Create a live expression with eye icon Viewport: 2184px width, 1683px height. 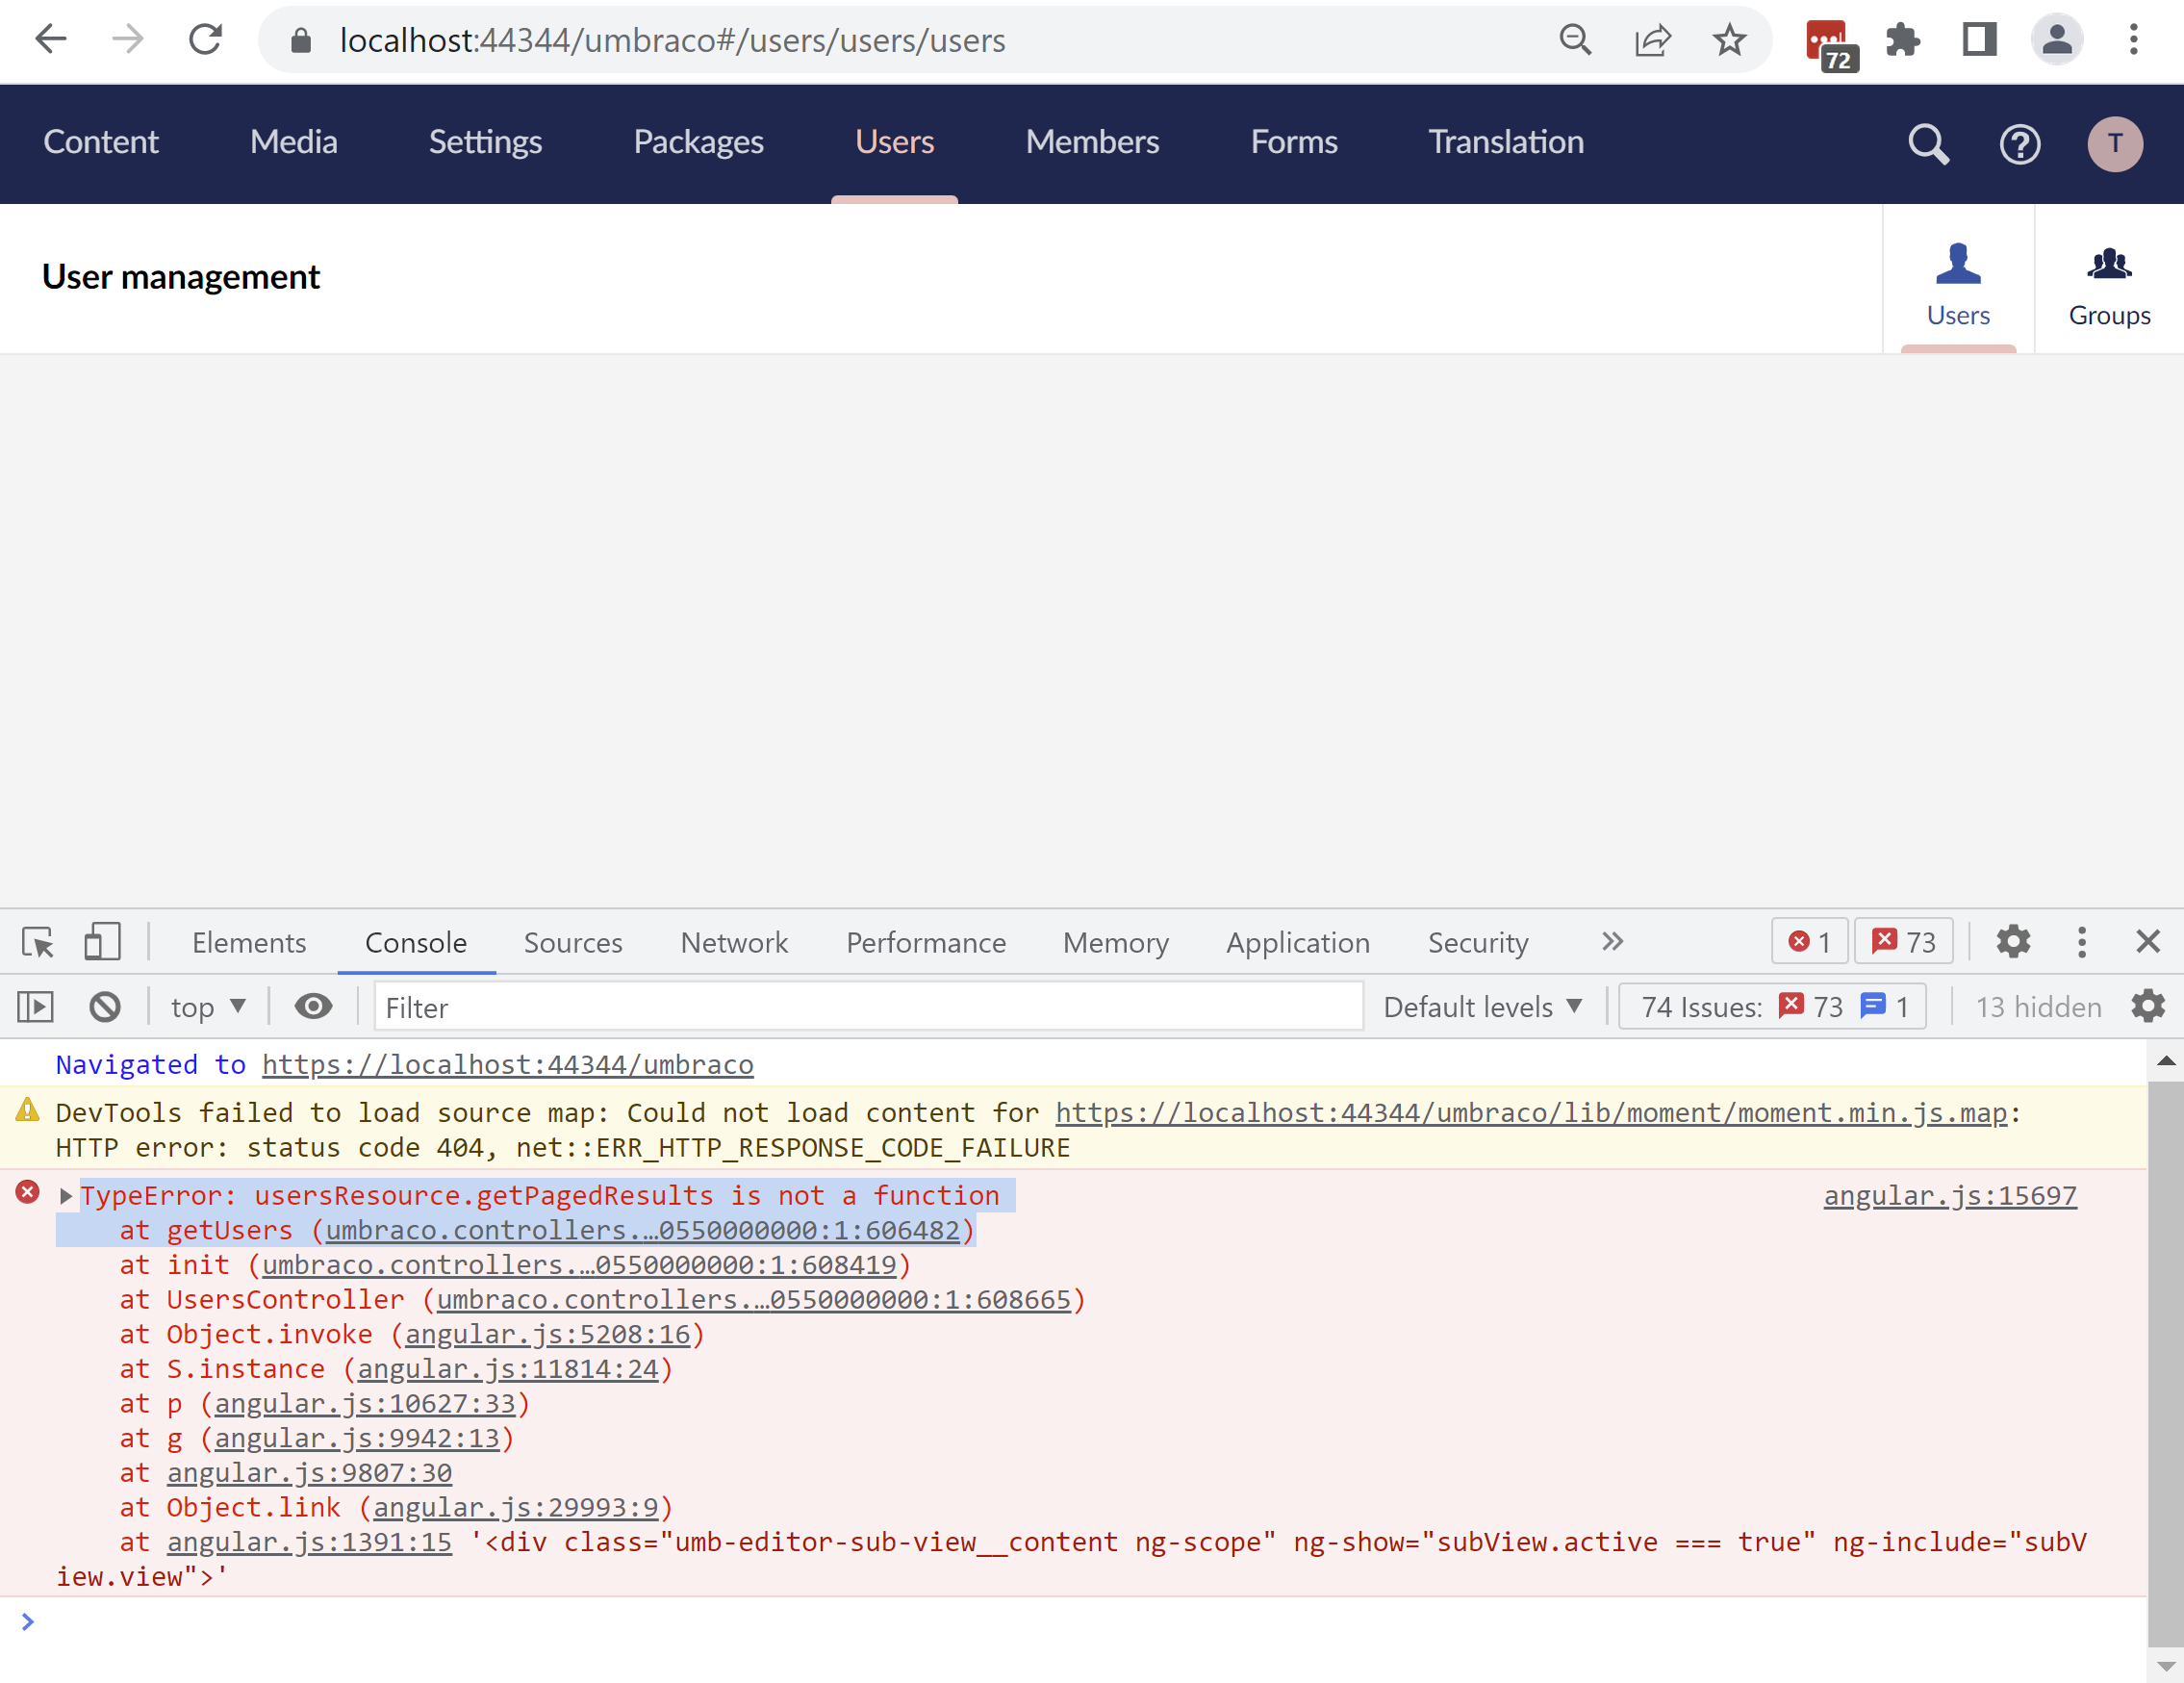(x=313, y=1006)
